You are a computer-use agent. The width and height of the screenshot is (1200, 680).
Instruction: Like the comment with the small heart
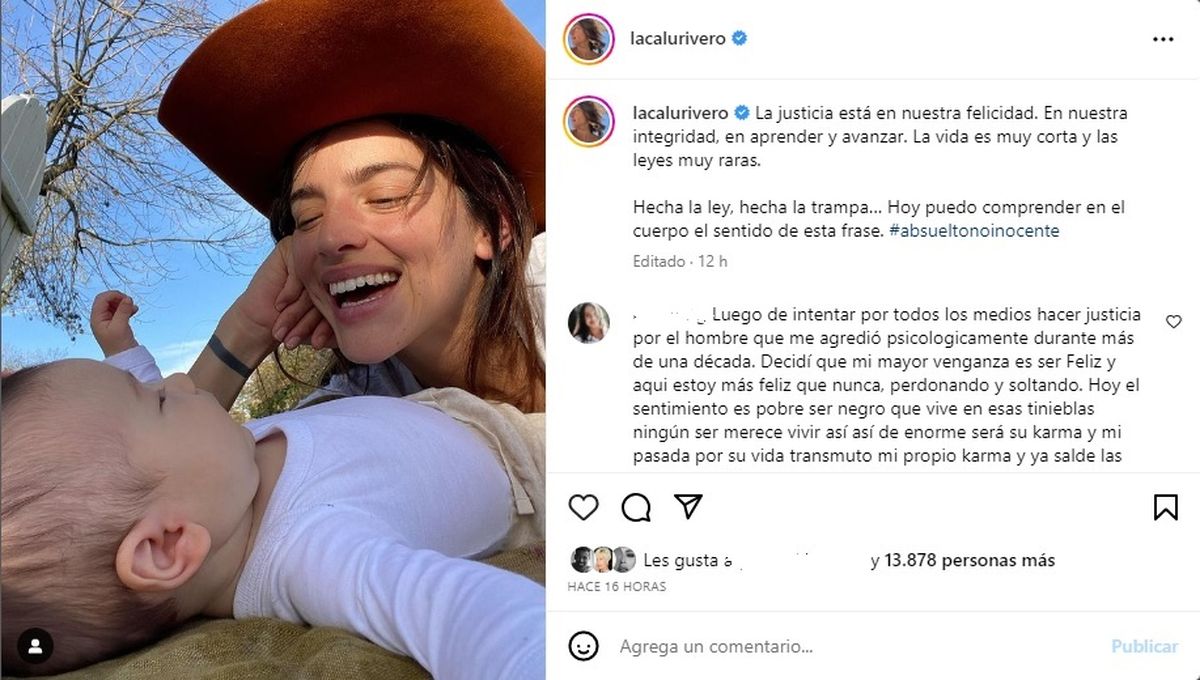click(1174, 321)
